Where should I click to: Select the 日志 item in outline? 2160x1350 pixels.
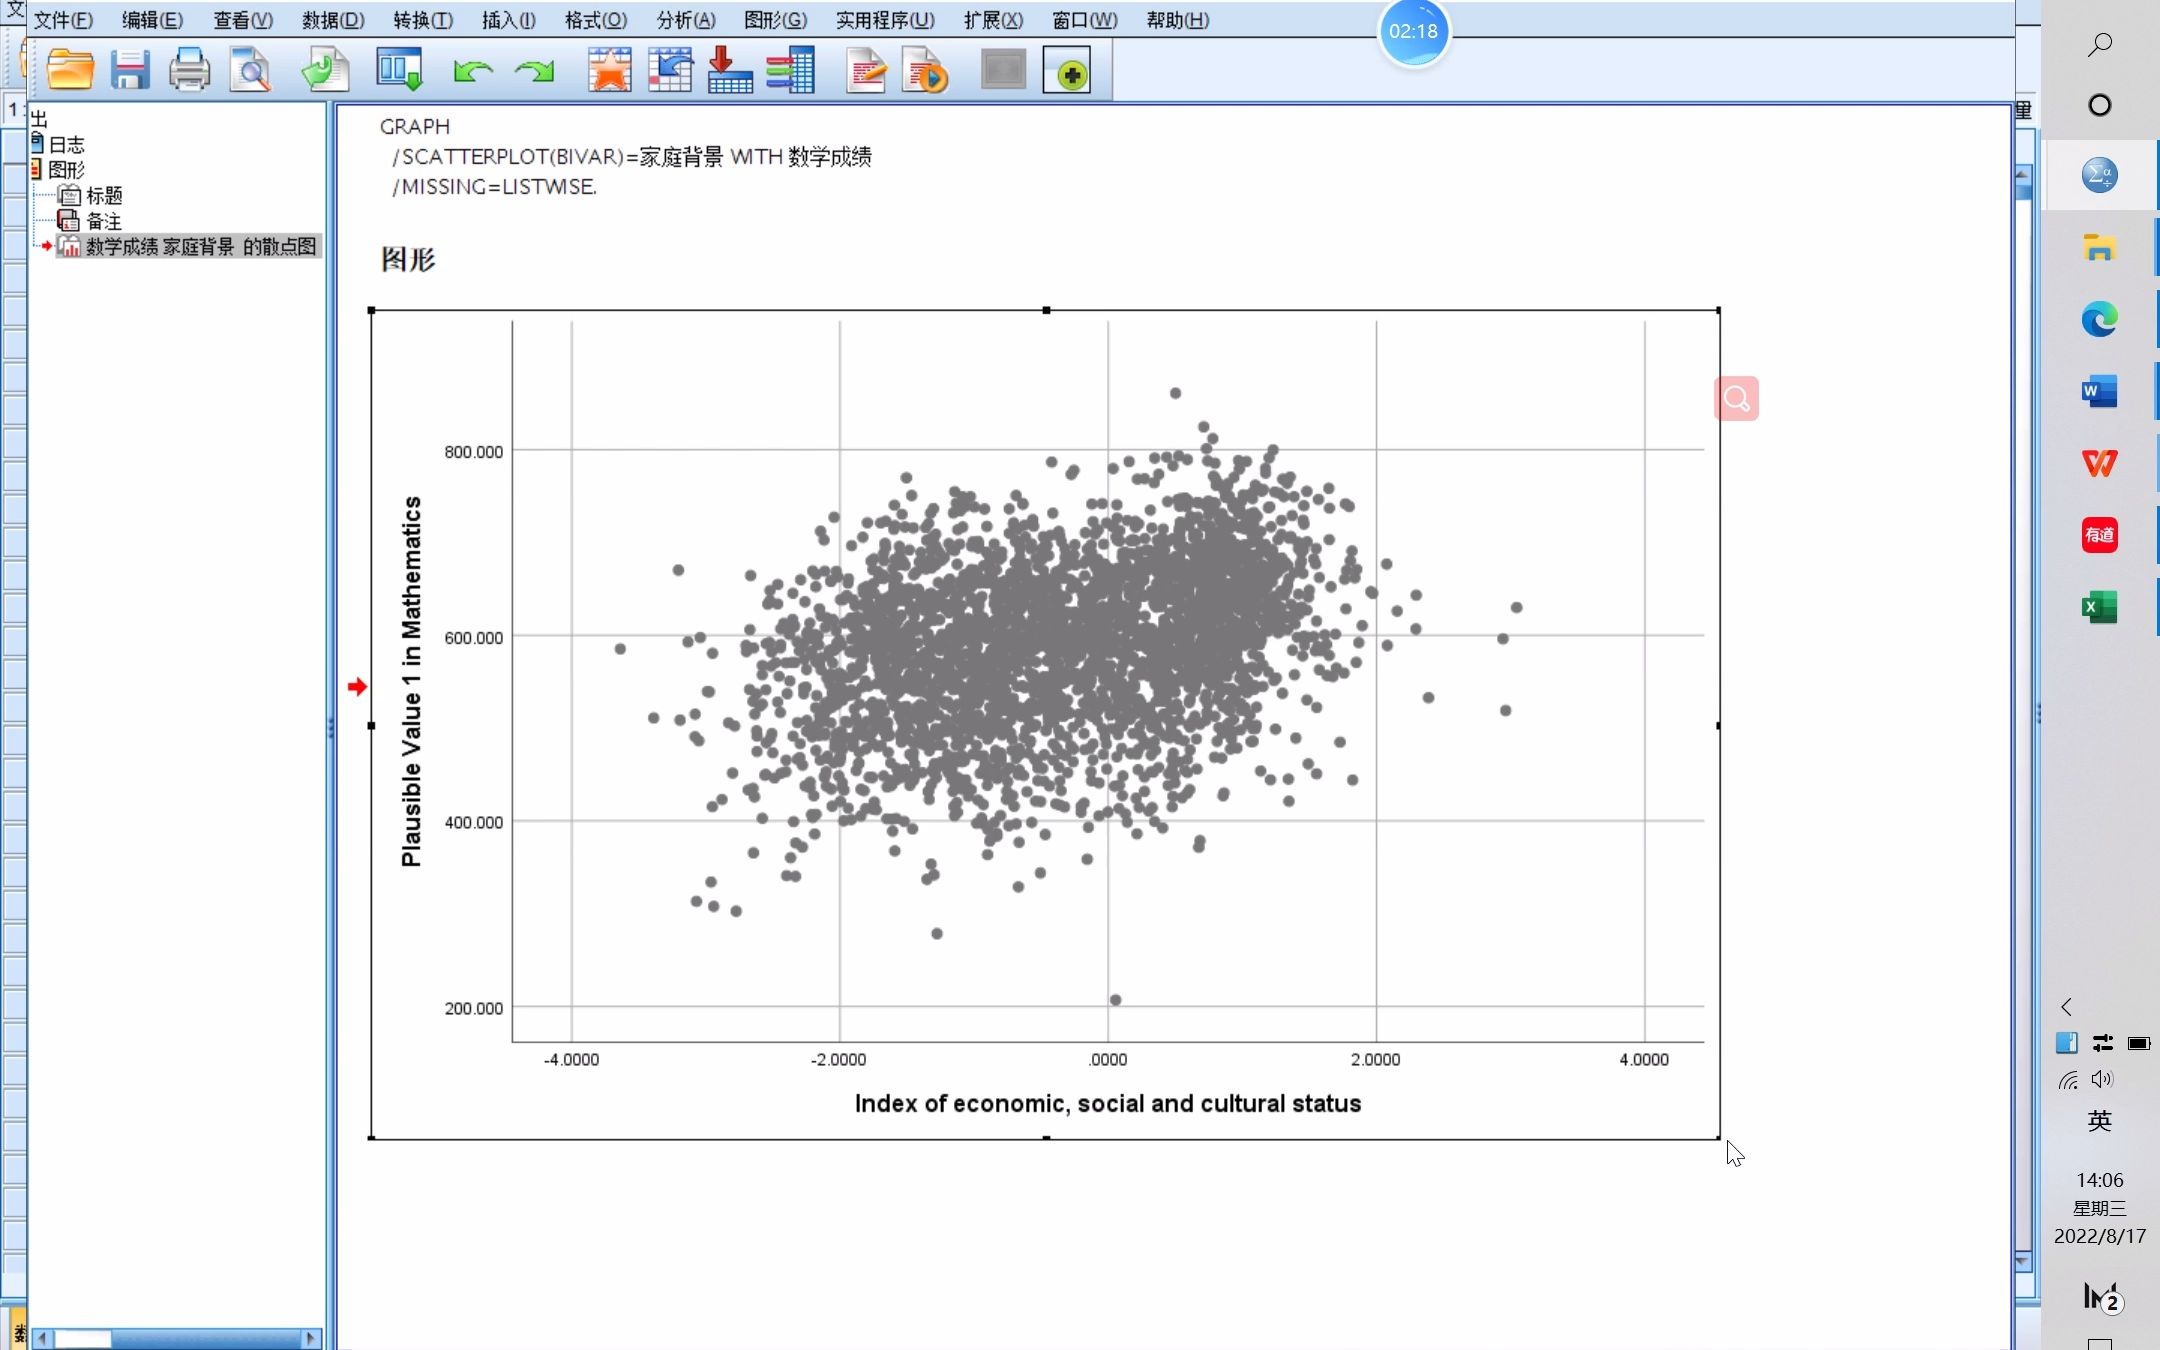pos(66,144)
